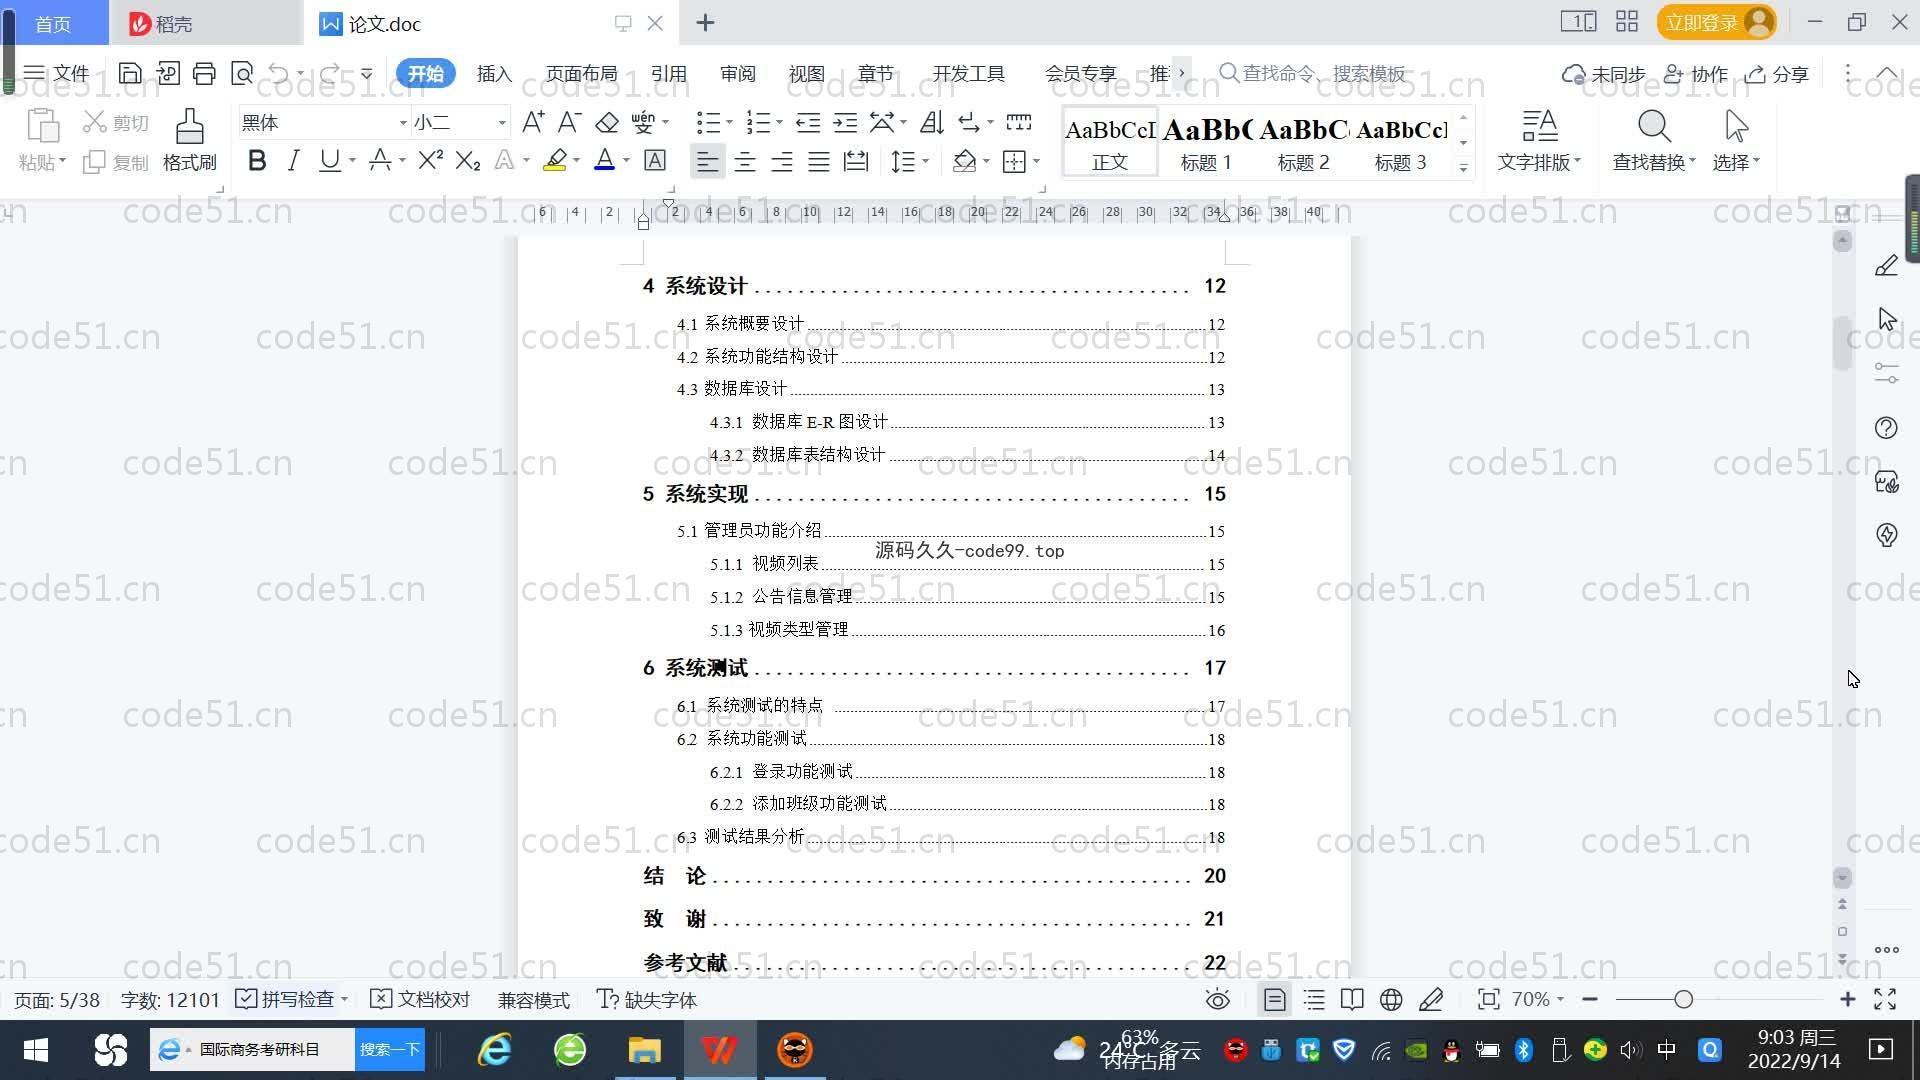Screen dimensions: 1920x1080
Task: Open the paste icon
Action: click(x=42, y=127)
